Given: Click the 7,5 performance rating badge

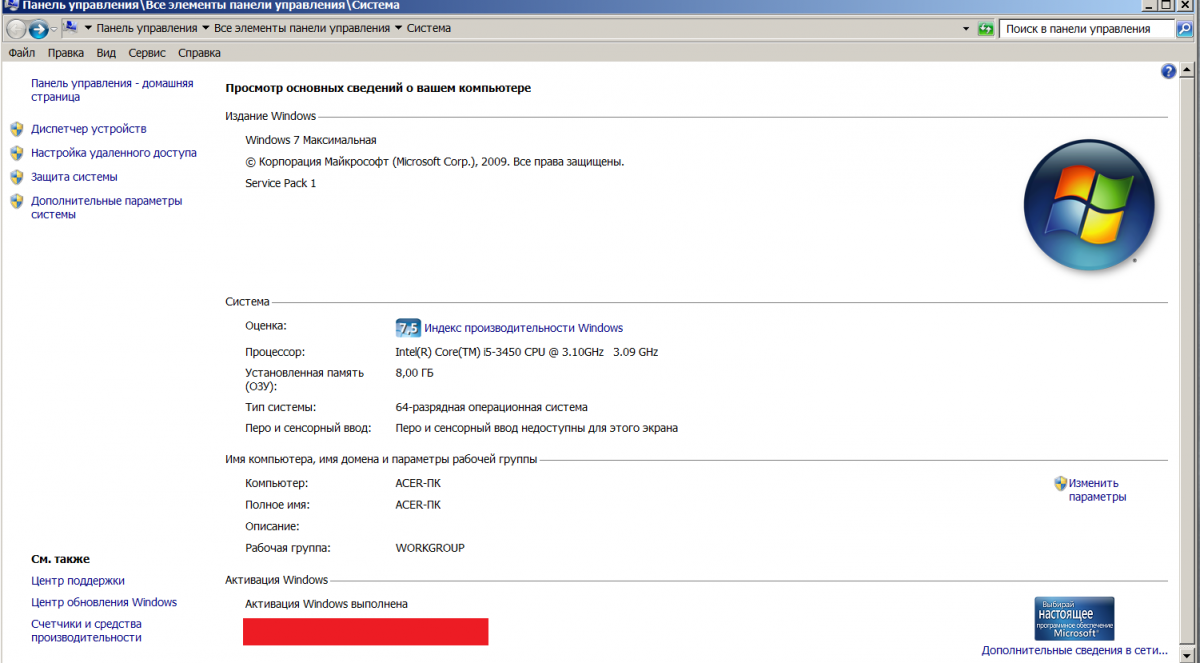Looking at the screenshot, I should click(408, 328).
